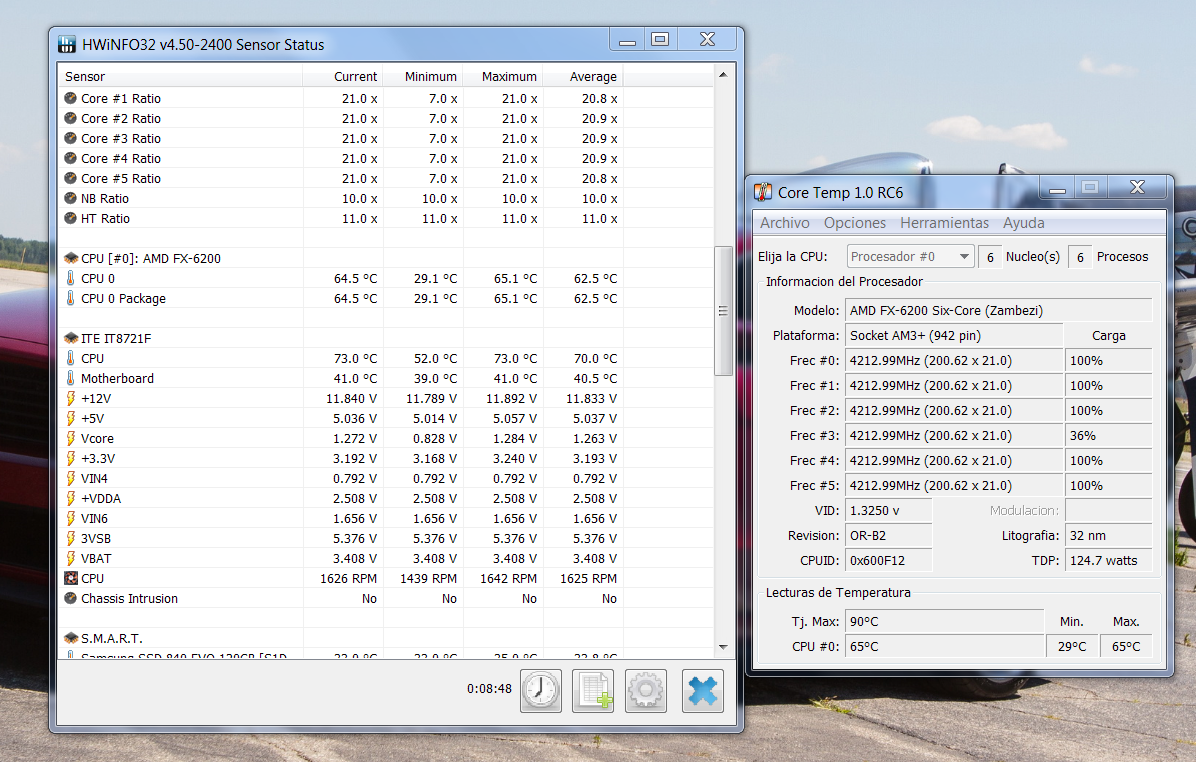Screen dimensions: 1196x762
Task: Click the Core Temp title bar icon
Action: pos(763,192)
